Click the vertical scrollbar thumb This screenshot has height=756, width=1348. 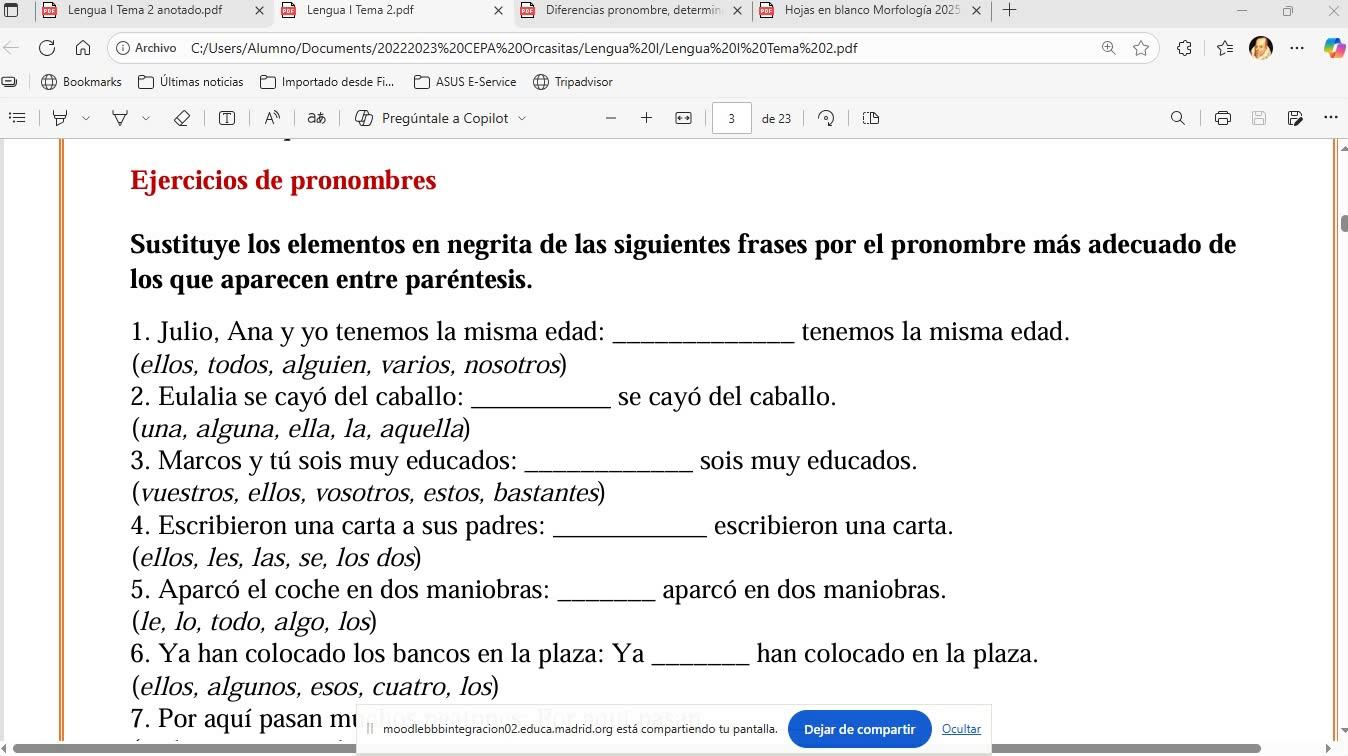(x=1343, y=223)
